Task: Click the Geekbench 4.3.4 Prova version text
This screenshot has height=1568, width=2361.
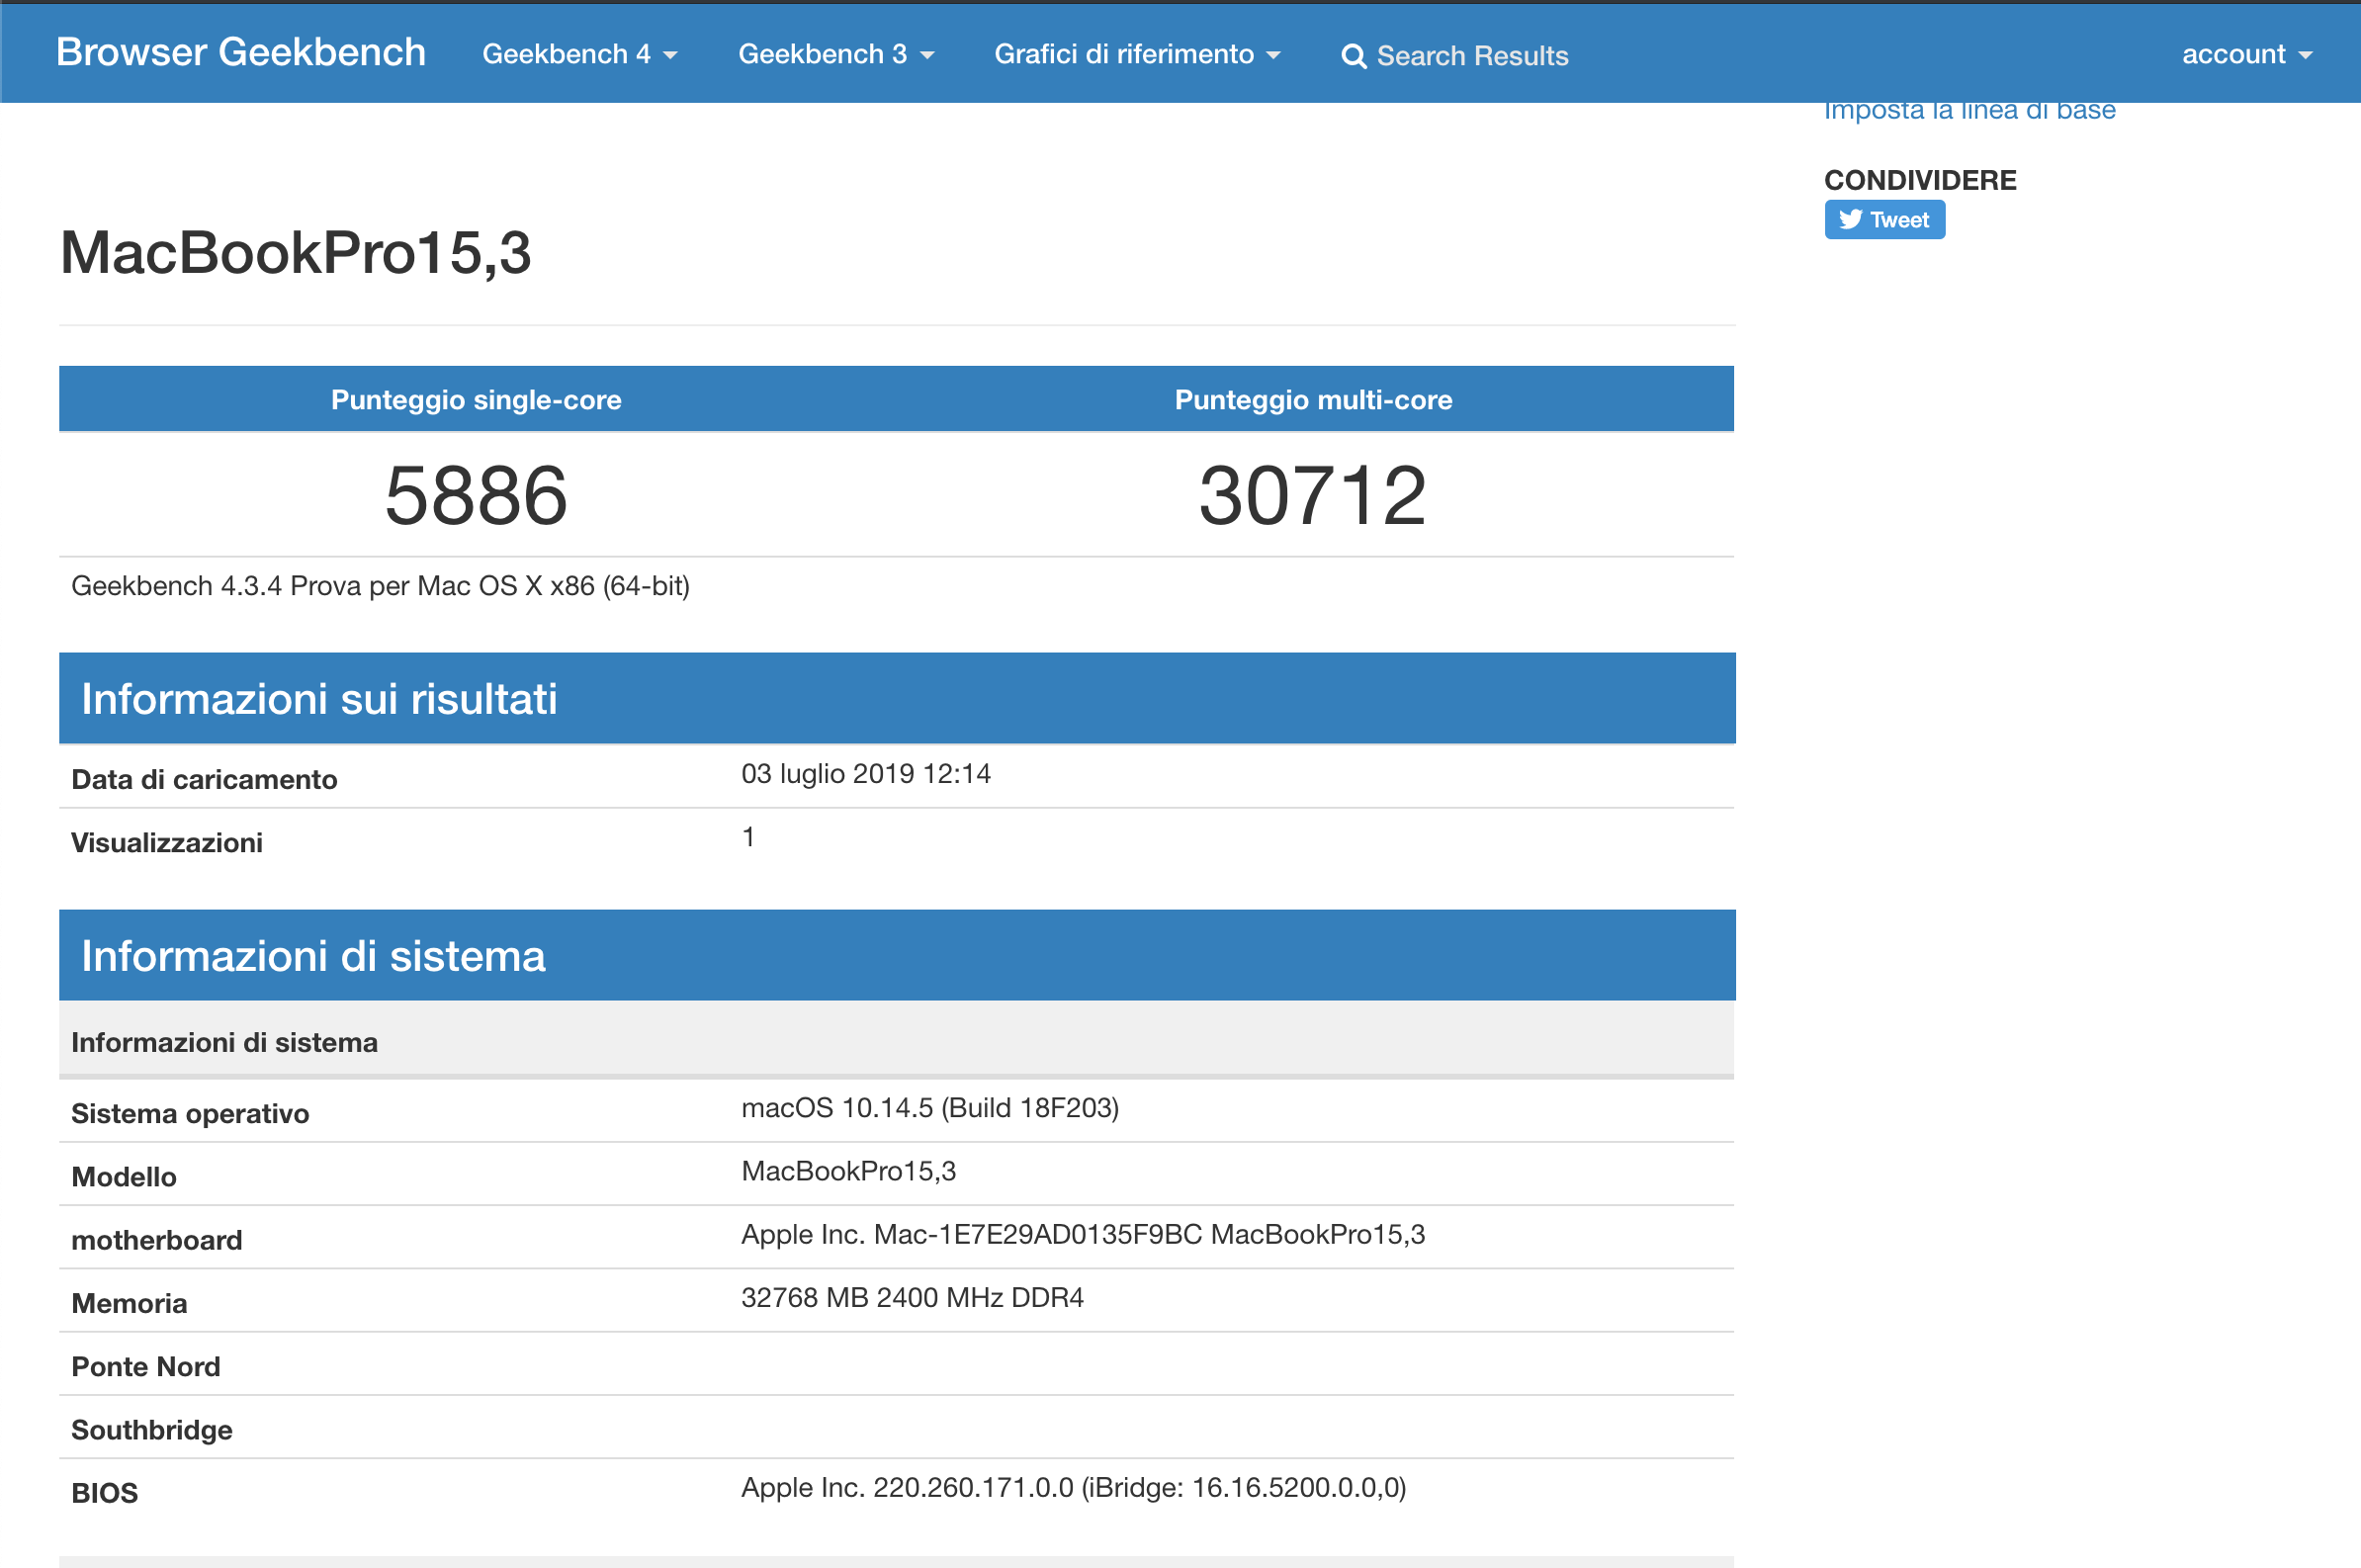Action: (380, 586)
